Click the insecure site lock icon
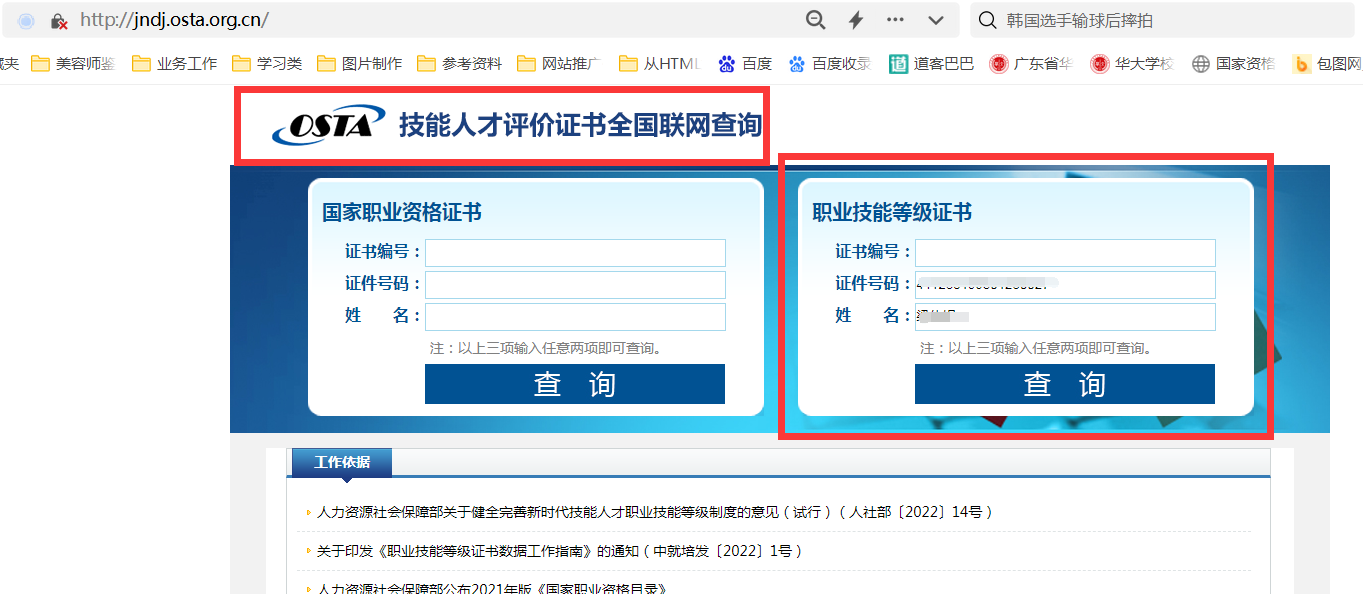Viewport: 1363px width, 594px height. pyautogui.click(x=59, y=20)
